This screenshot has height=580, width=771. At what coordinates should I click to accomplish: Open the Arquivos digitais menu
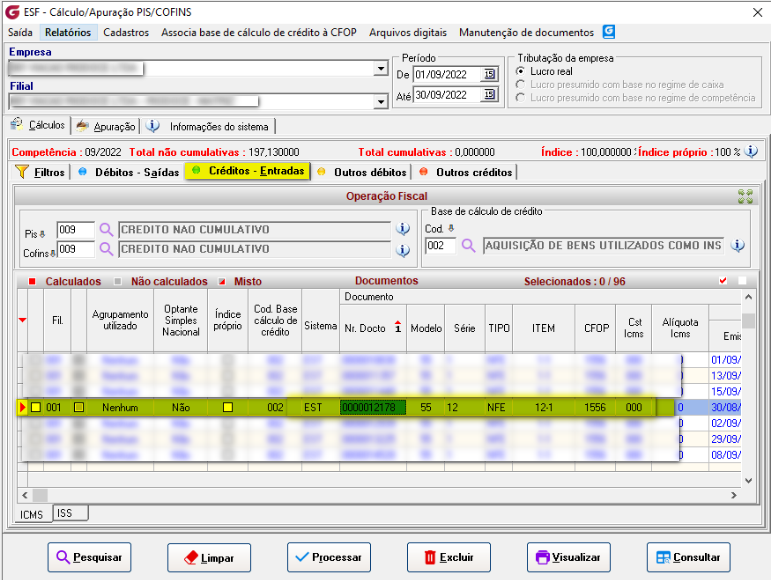tap(408, 32)
